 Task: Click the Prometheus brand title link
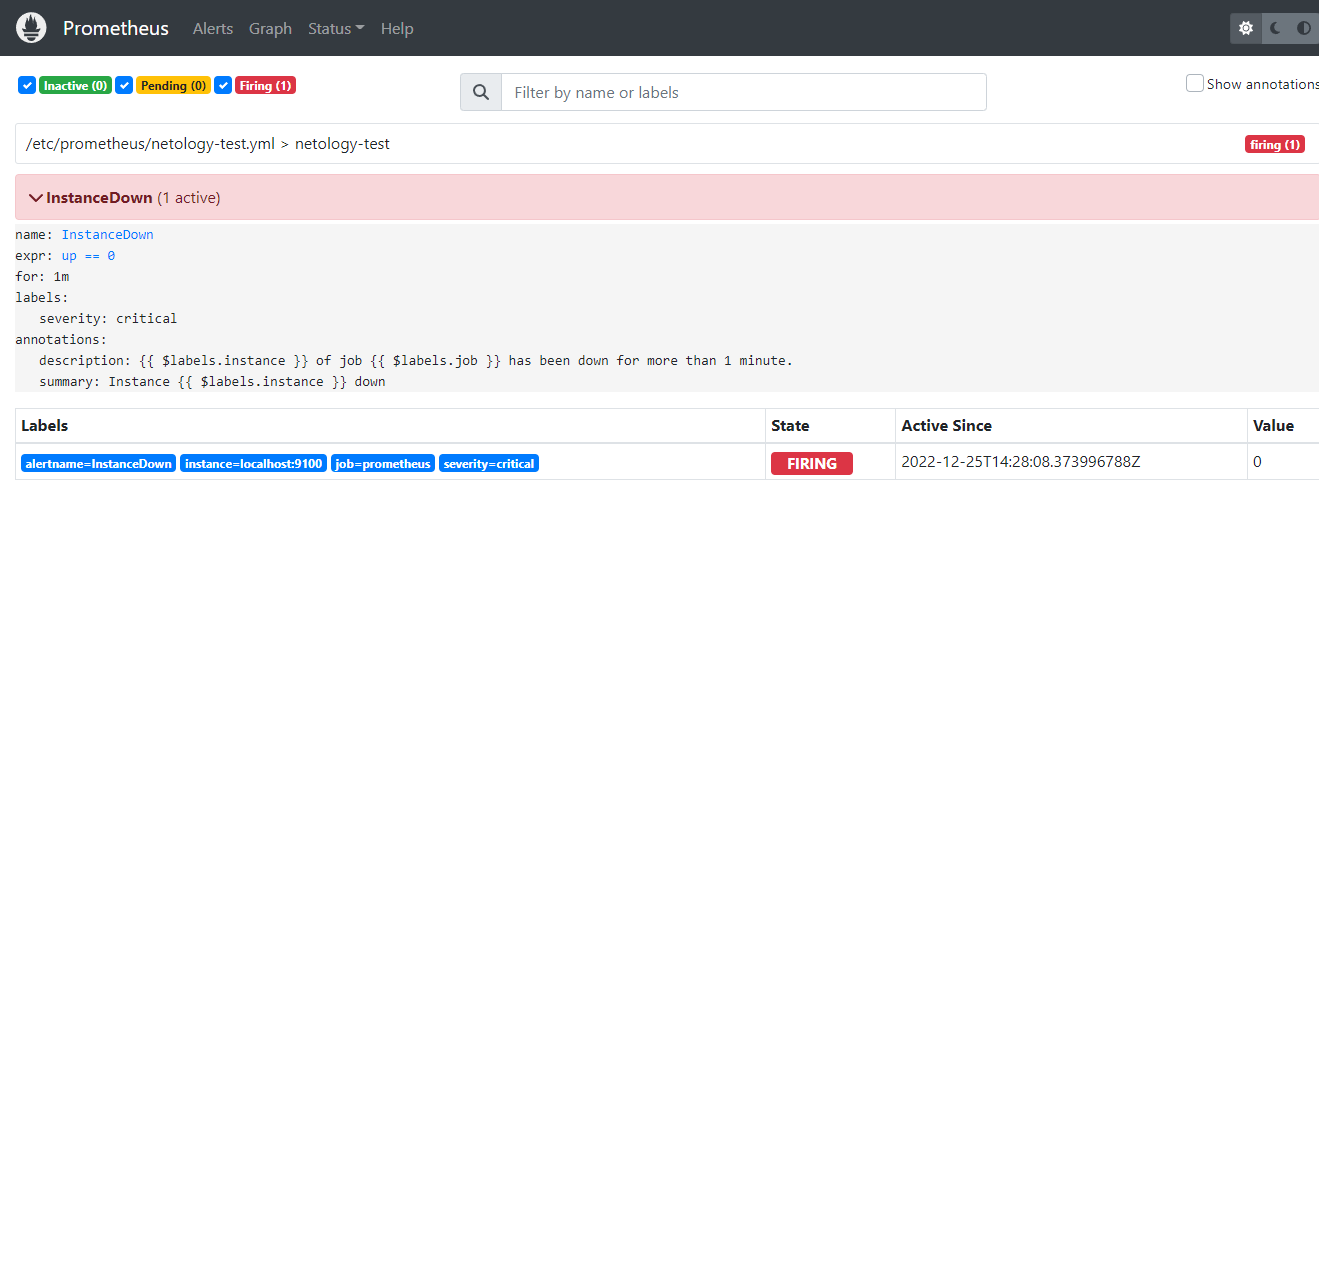(116, 28)
